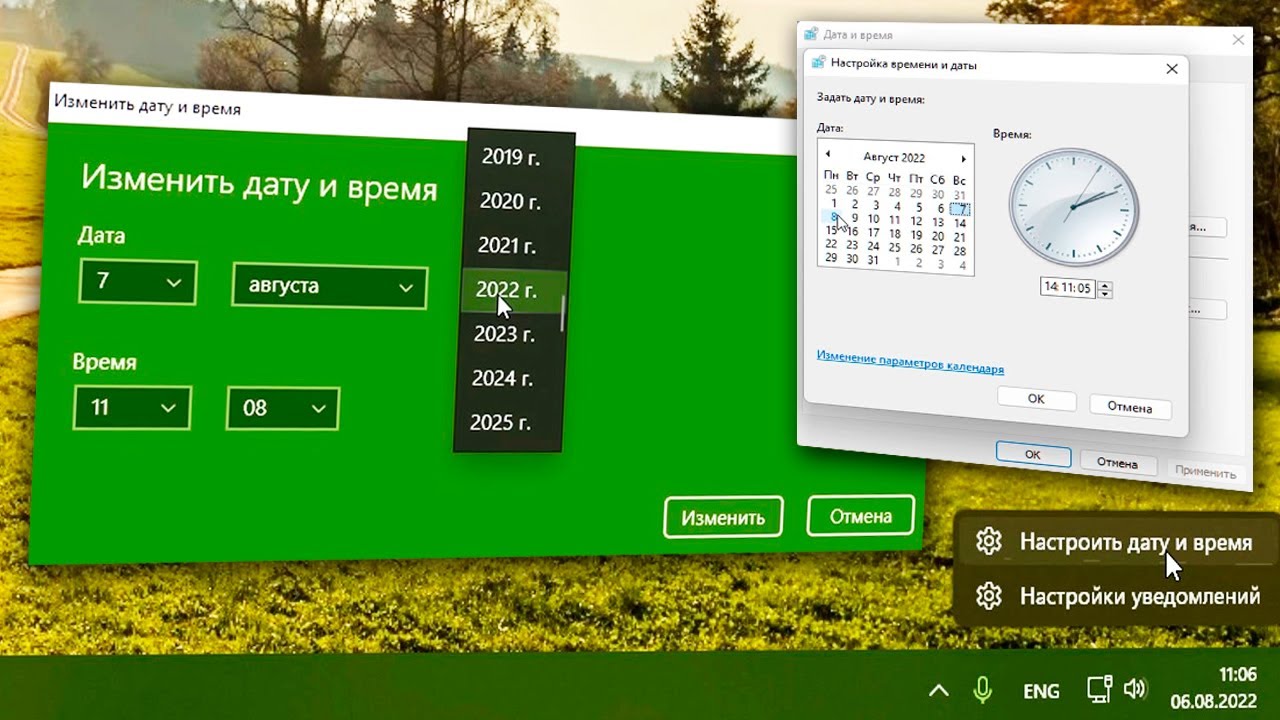Select day 14 in the August calendar

click(960, 224)
